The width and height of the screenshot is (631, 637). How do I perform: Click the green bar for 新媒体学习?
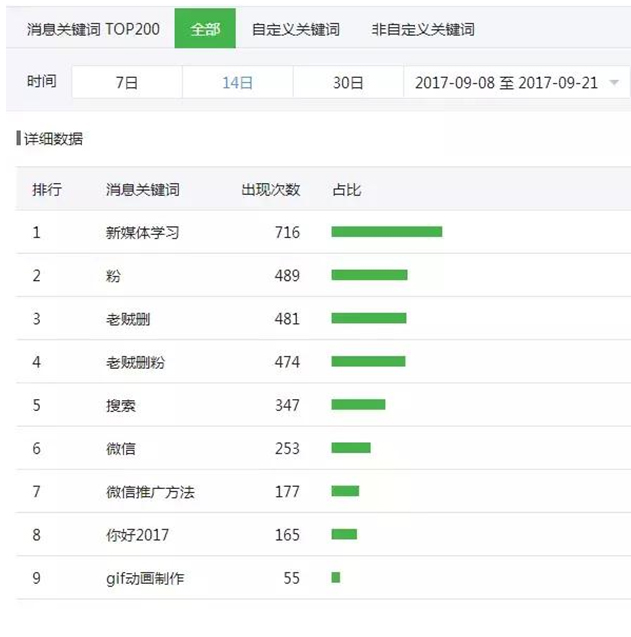[x=386, y=232]
